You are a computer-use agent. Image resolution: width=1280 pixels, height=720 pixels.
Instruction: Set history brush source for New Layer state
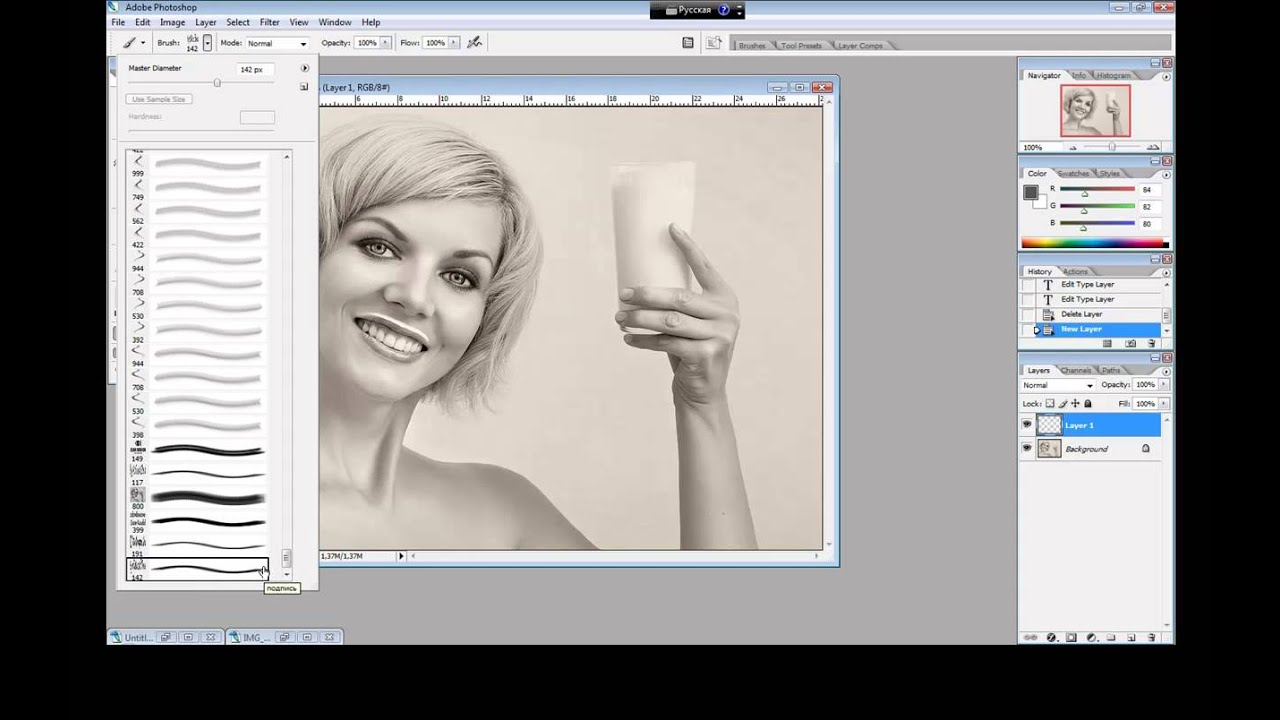tap(1028, 329)
